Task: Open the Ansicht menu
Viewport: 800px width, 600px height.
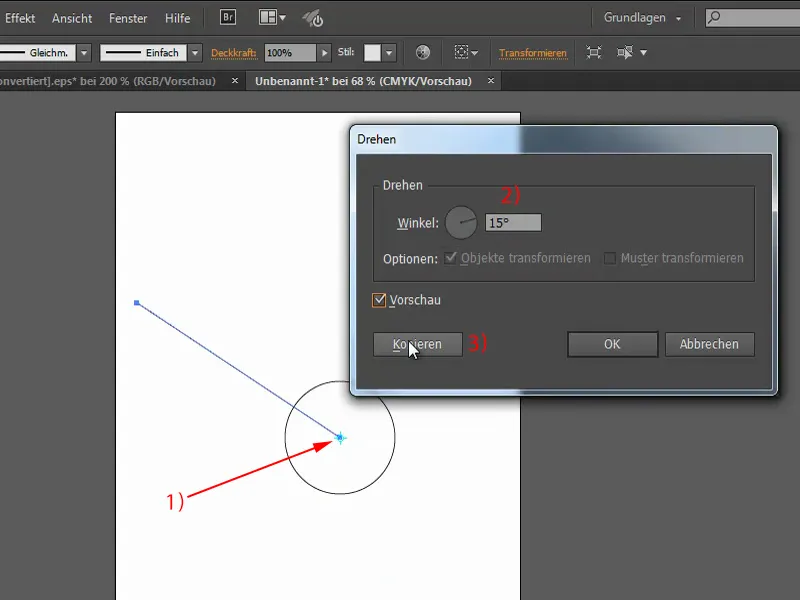Action: pyautogui.click(x=72, y=18)
